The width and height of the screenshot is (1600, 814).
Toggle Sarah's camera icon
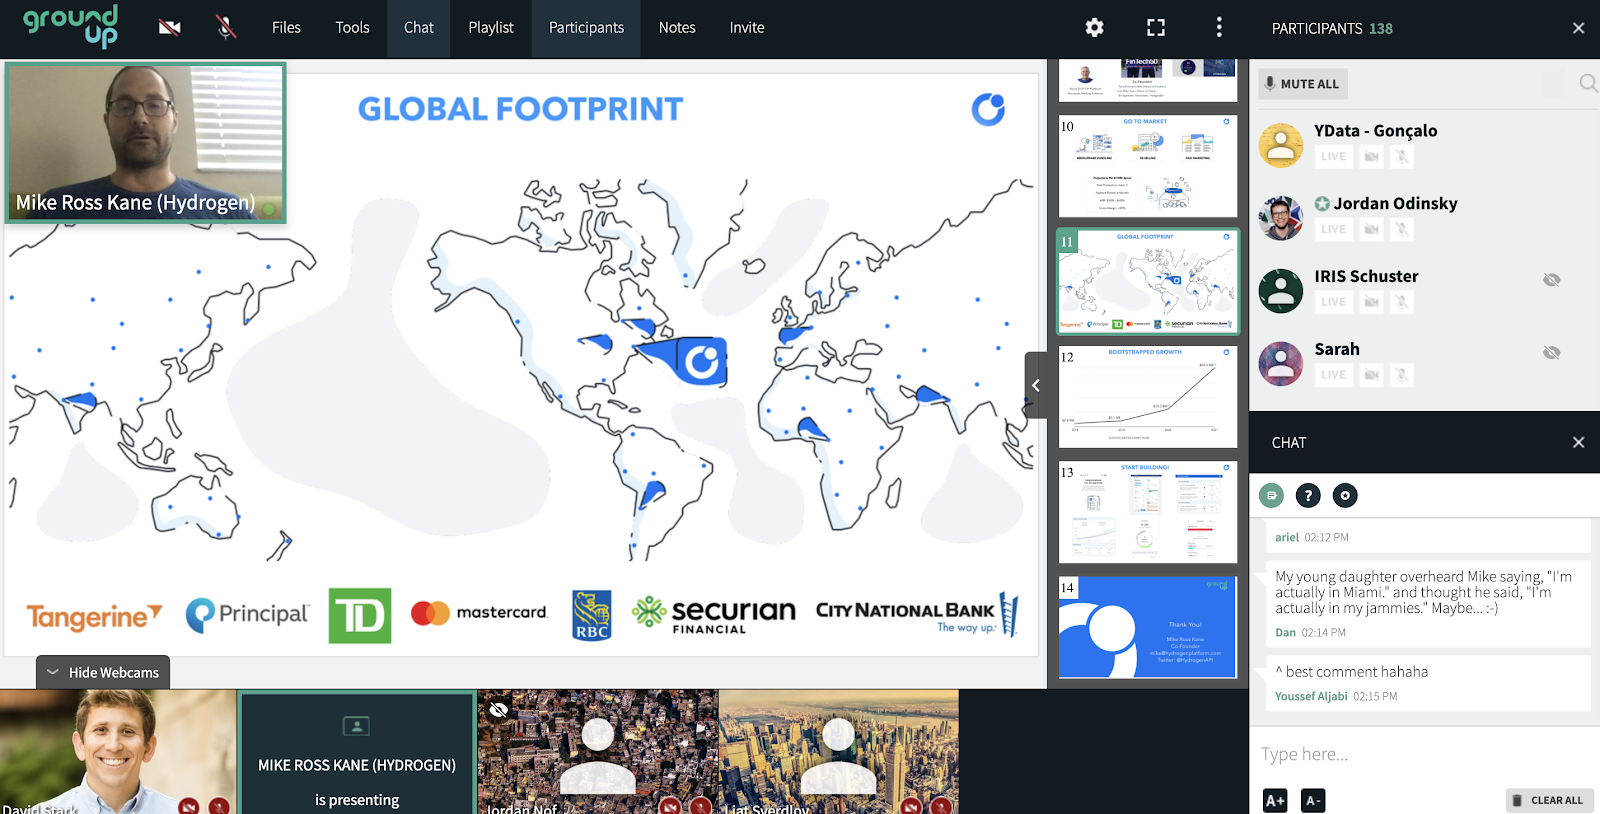(1372, 375)
